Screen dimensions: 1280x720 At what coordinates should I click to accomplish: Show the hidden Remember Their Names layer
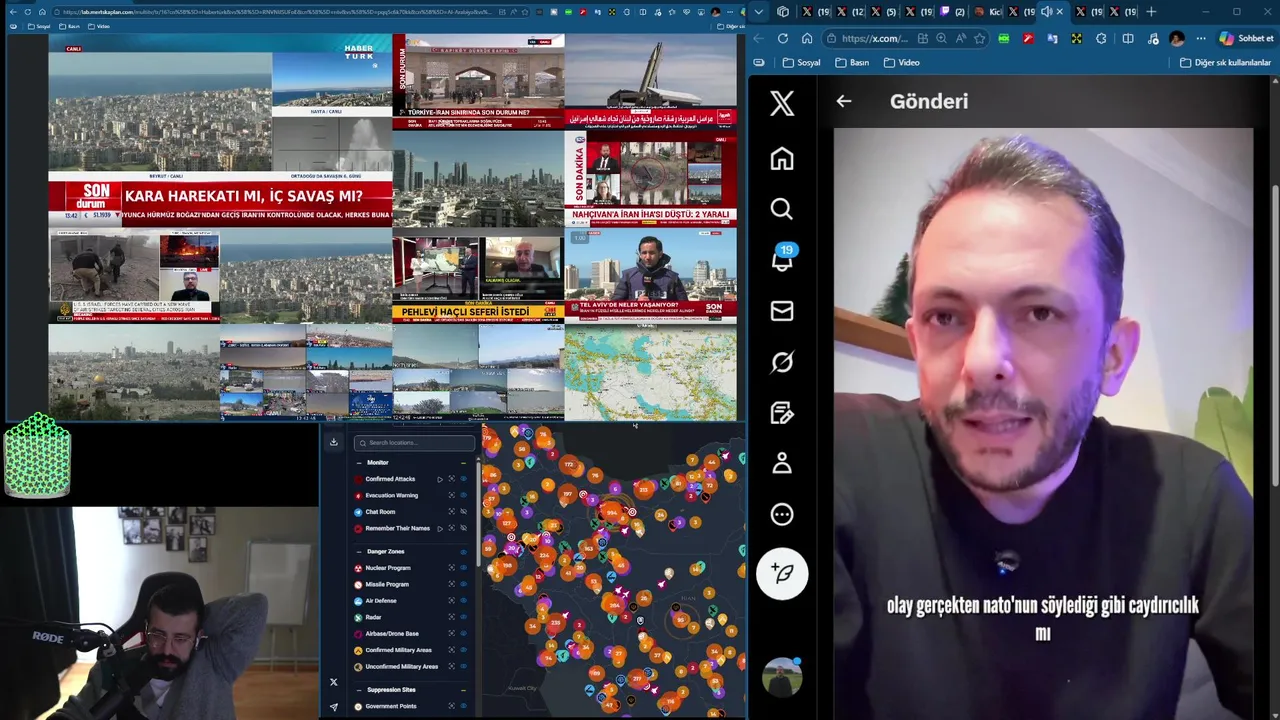(463, 528)
